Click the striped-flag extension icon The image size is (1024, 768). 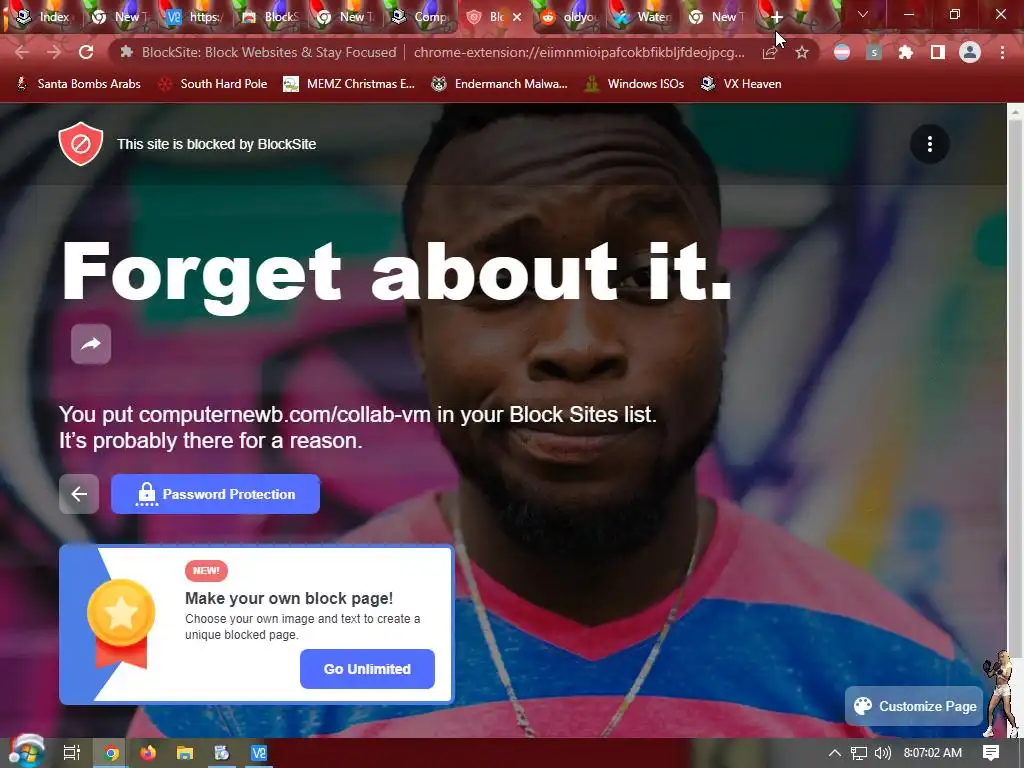click(x=842, y=52)
